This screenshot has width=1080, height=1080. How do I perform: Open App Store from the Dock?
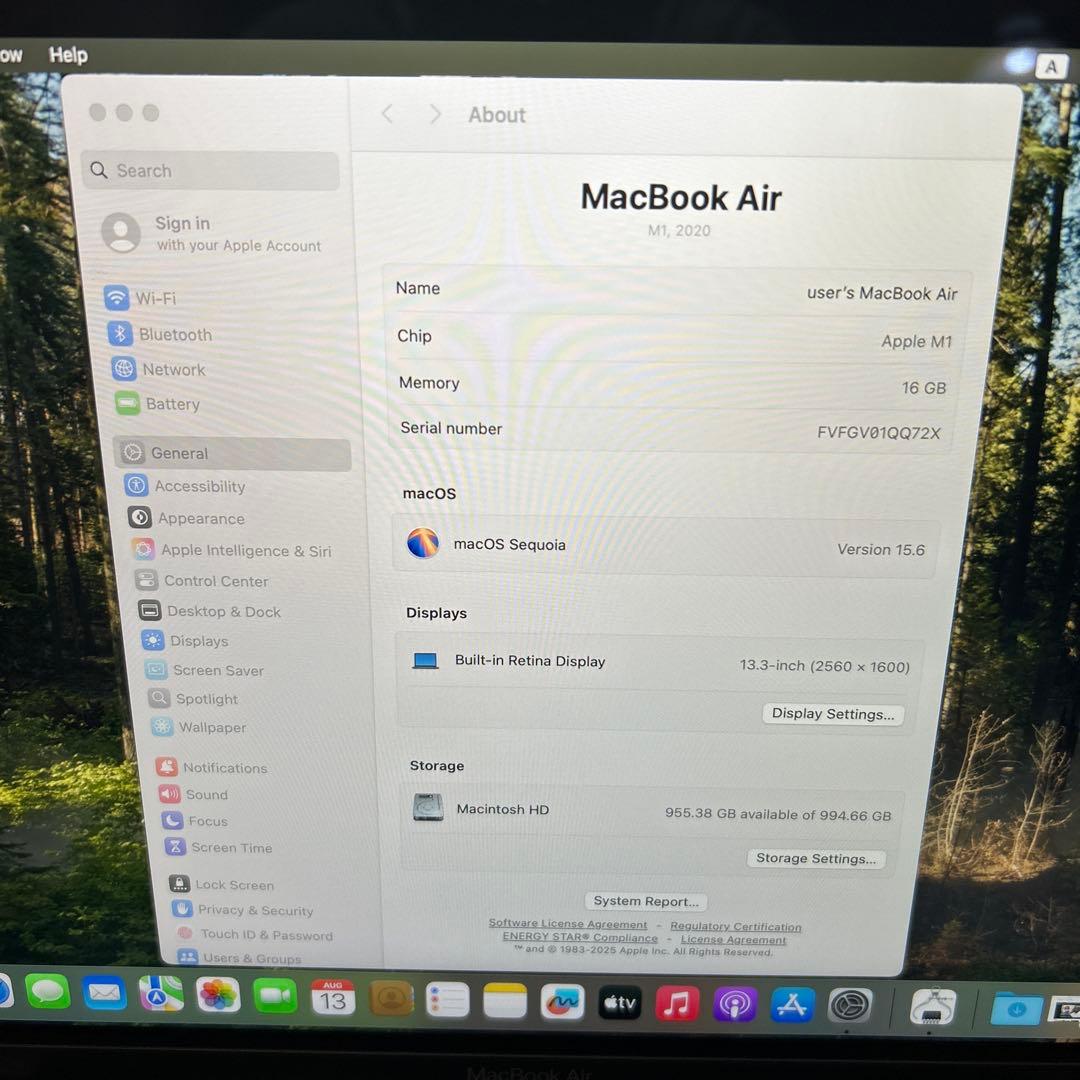(x=792, y=1006)
